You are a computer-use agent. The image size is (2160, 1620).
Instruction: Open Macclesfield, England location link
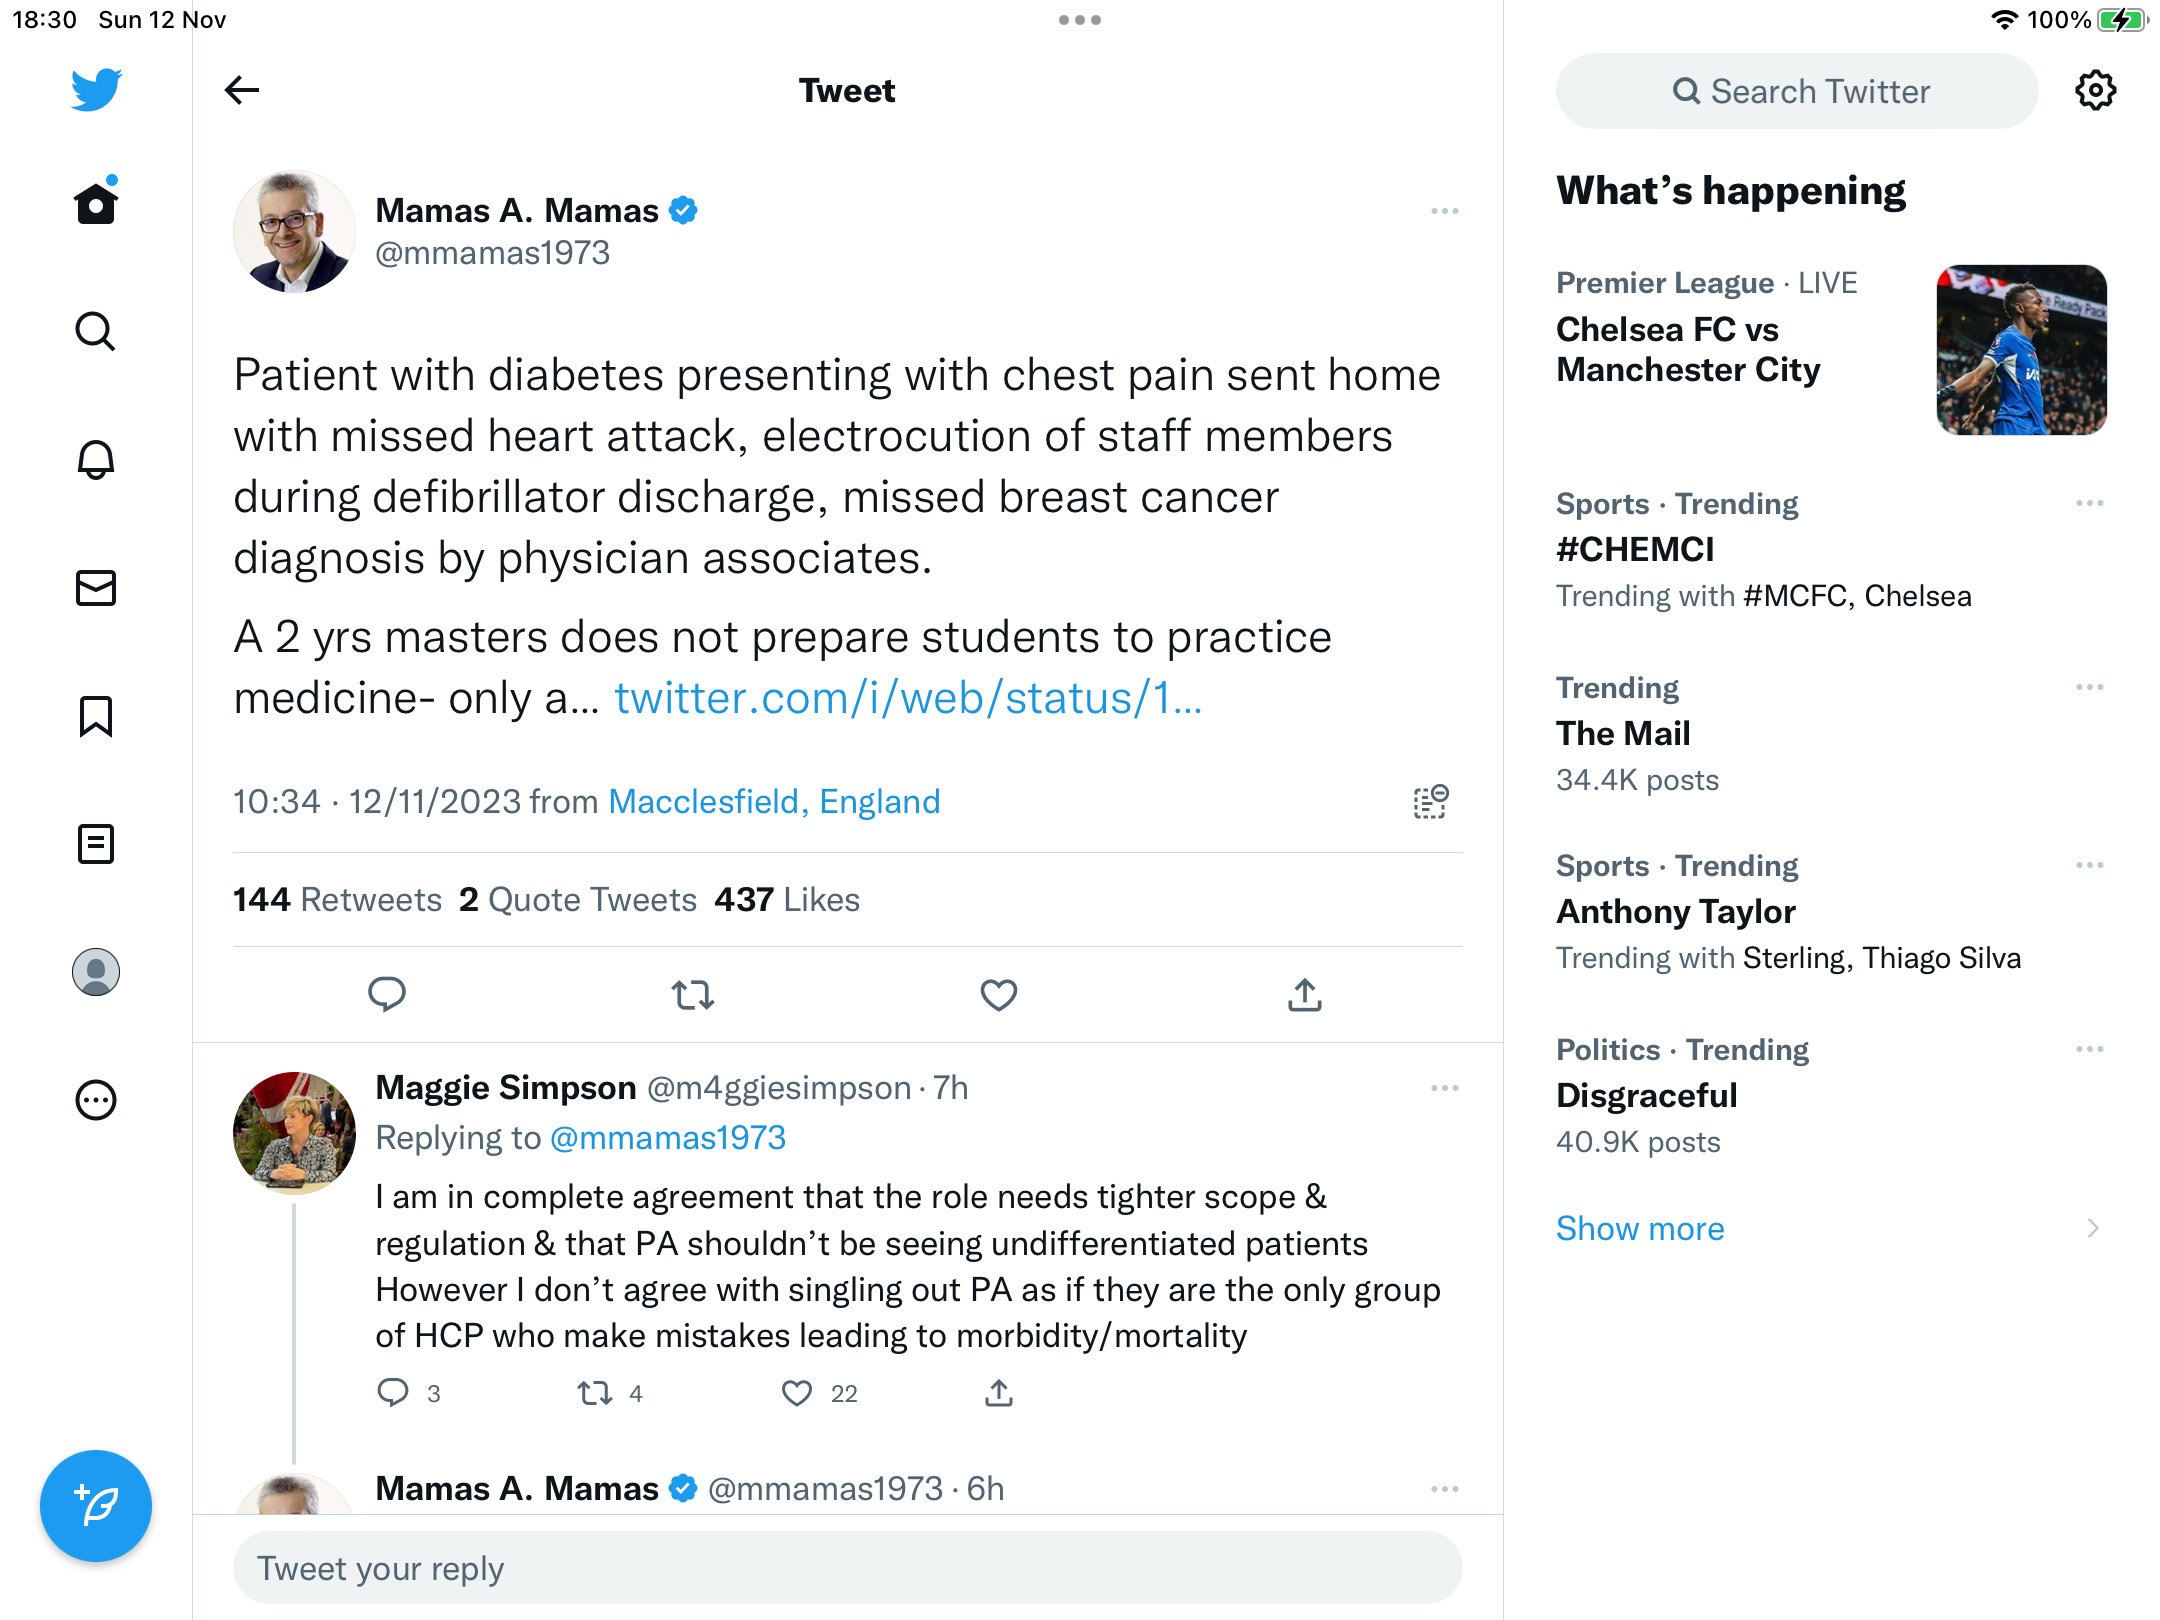[x=774, y=801]
